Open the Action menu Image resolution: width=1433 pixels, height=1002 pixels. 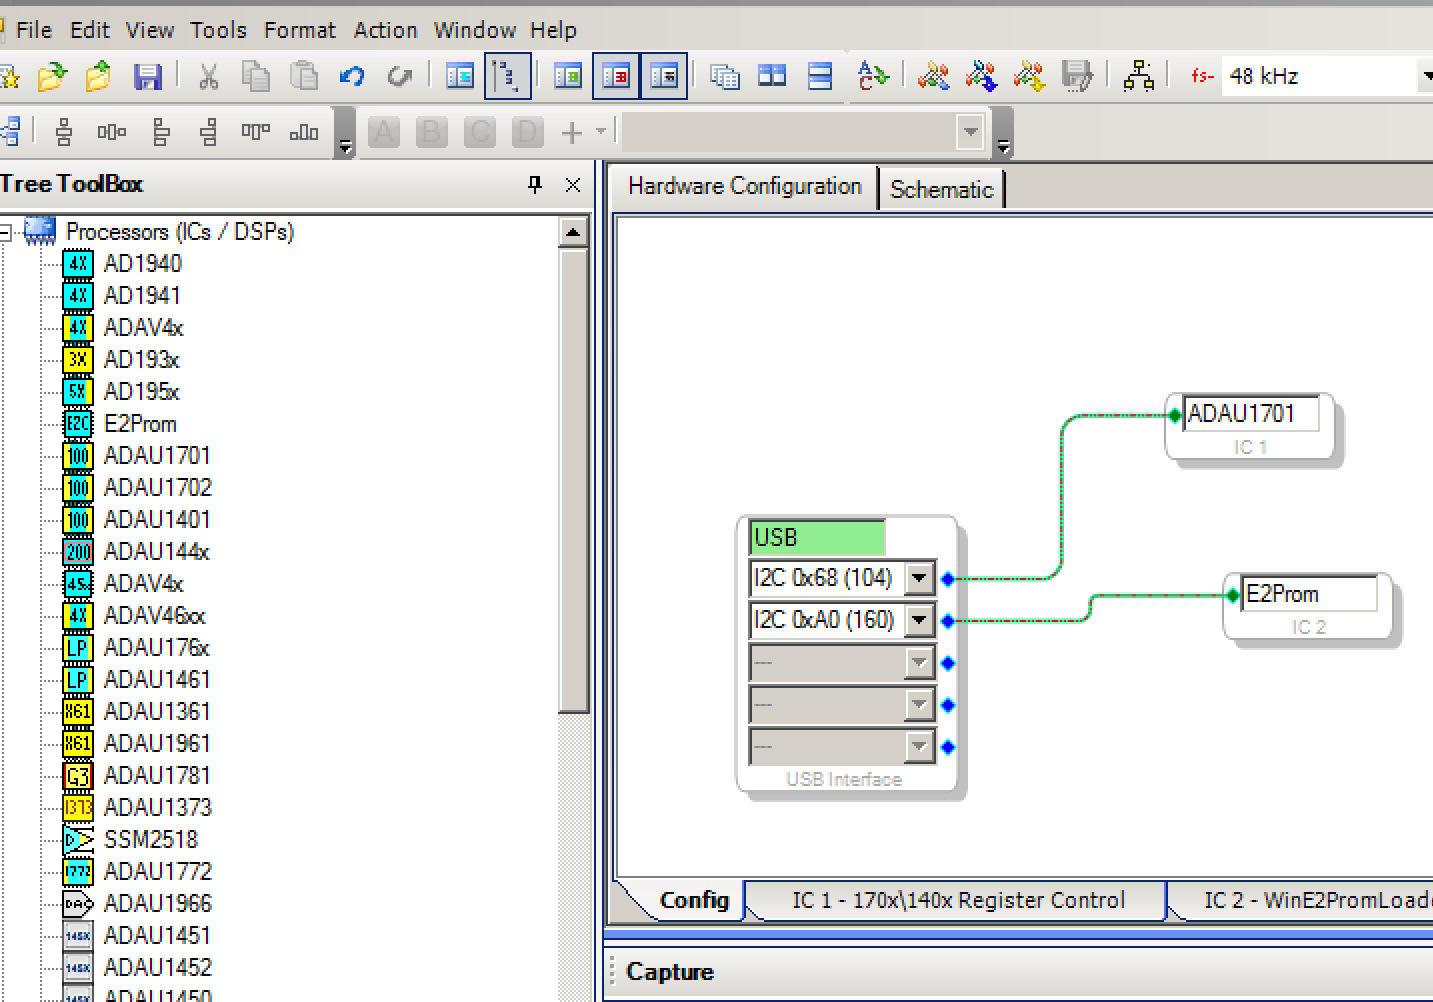pyautogui.click(x=385, y=30)
